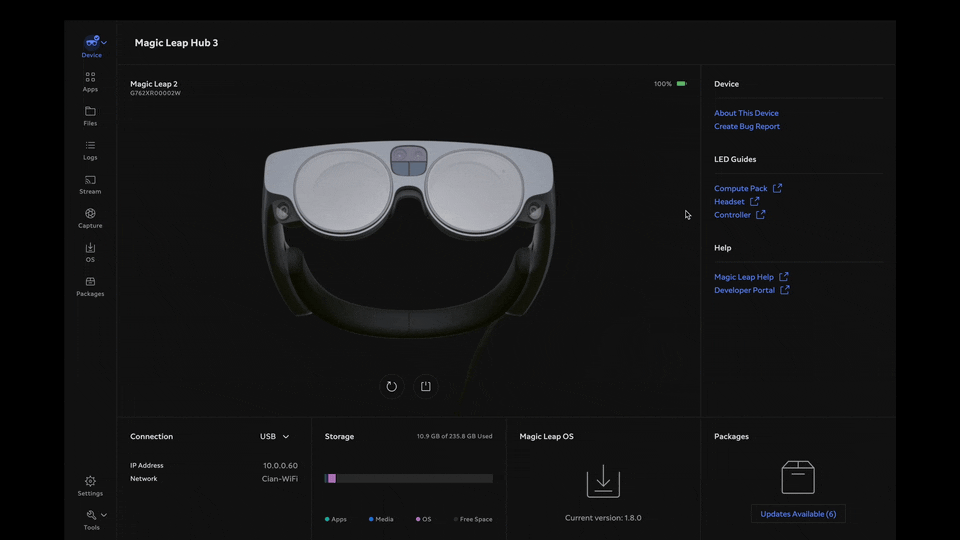Image resolution: width=960 pixels, height=540 pixels.
Task: Click the OS legend color dot
Action: (x=418, y=519)
